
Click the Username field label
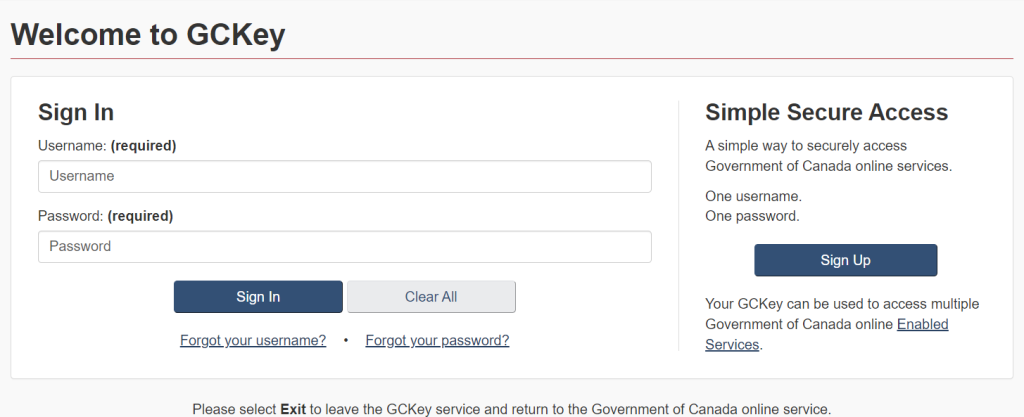(x=72, y=146)
